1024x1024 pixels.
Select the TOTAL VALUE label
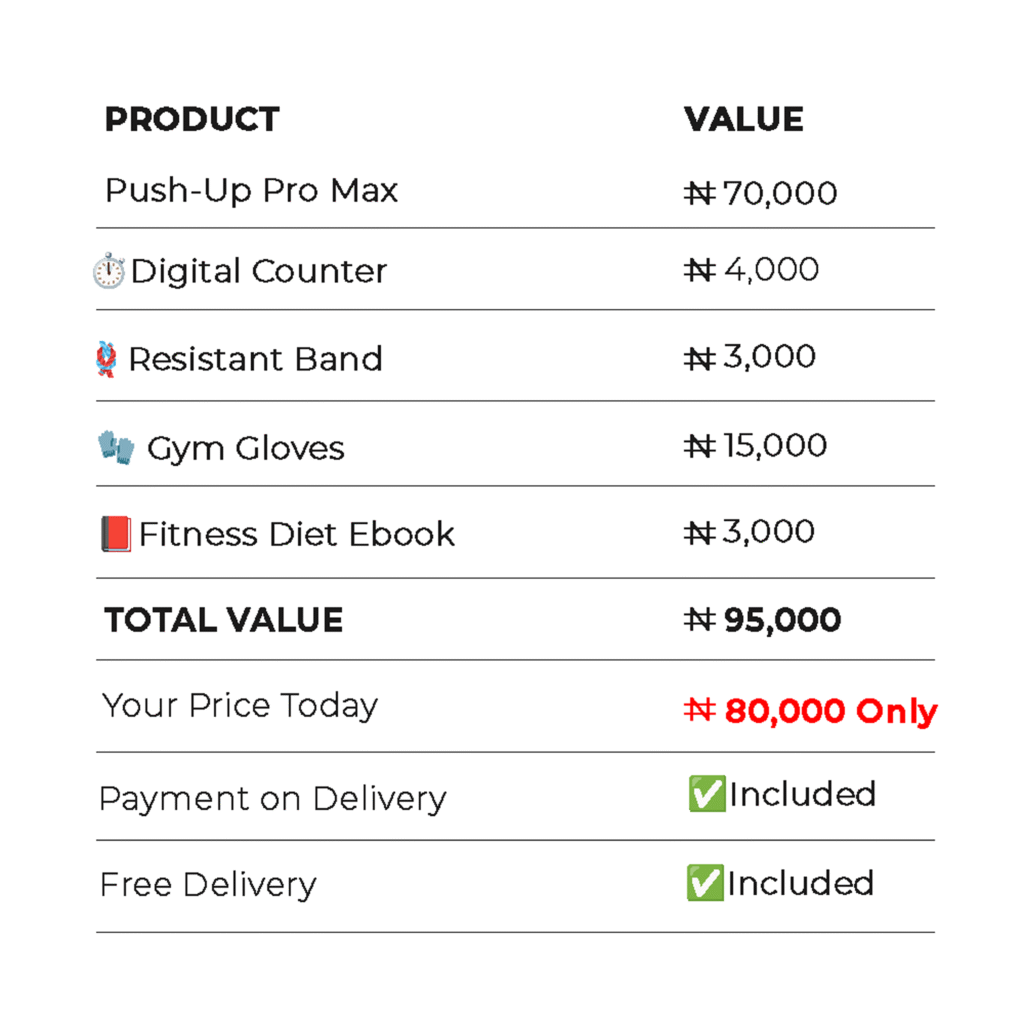pos(223,620)
